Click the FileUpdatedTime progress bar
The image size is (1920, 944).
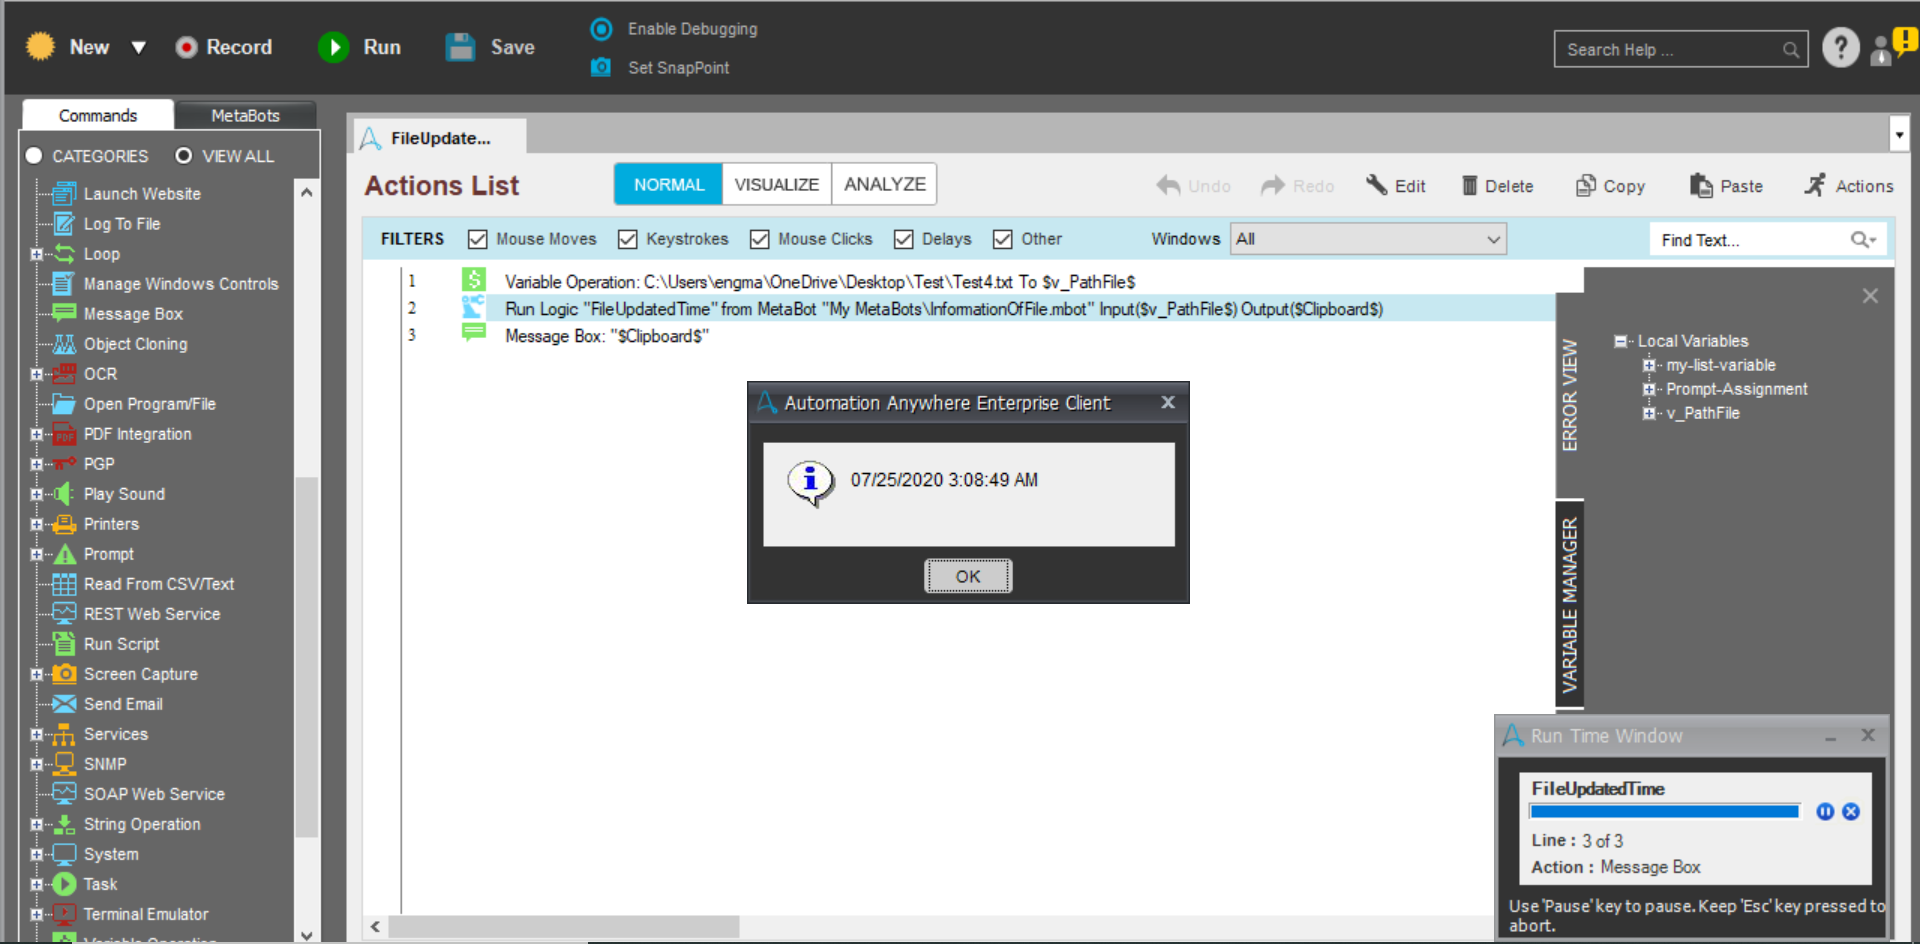[1665, 811]
